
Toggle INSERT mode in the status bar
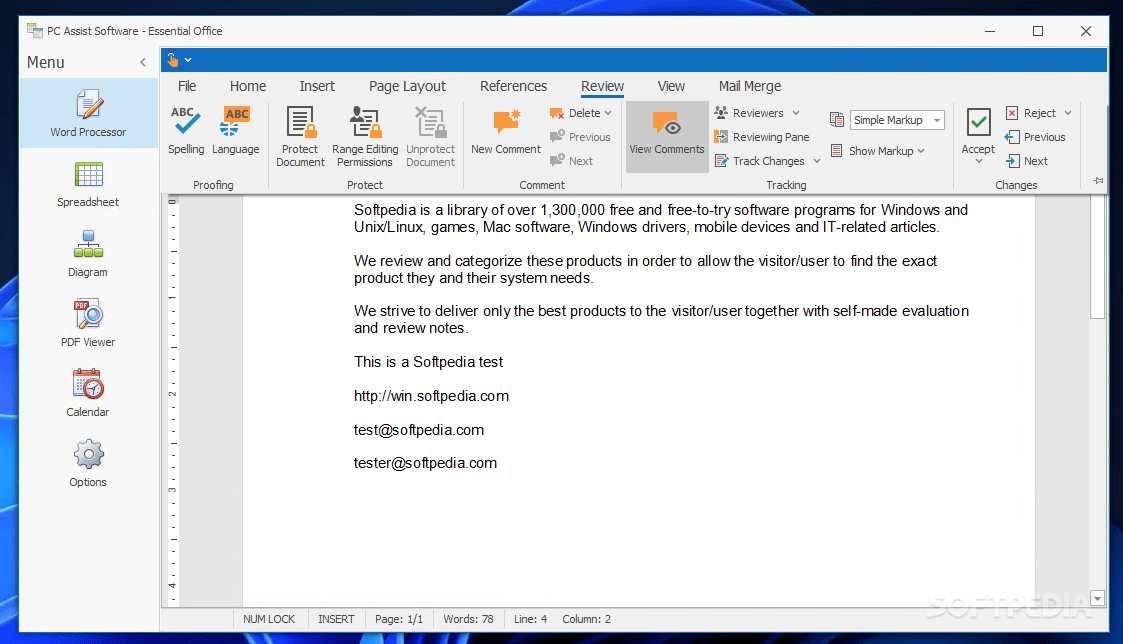(x=336, y=618)
